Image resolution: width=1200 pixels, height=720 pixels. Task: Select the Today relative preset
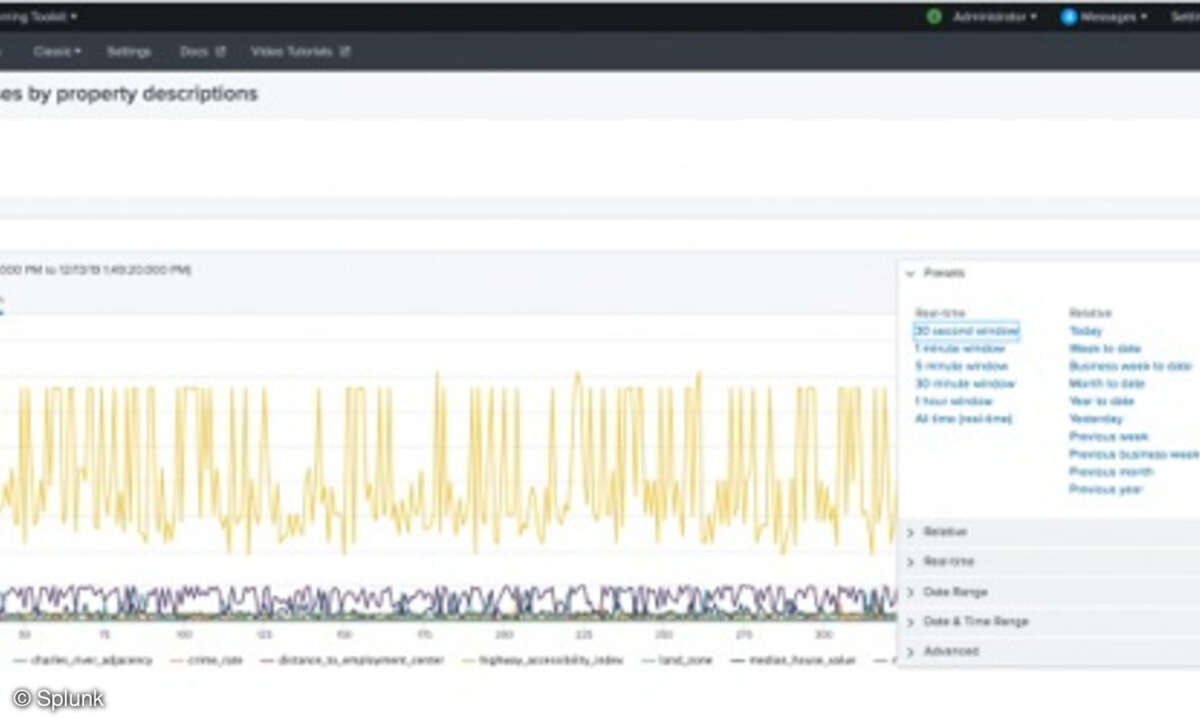point(1085,331)
